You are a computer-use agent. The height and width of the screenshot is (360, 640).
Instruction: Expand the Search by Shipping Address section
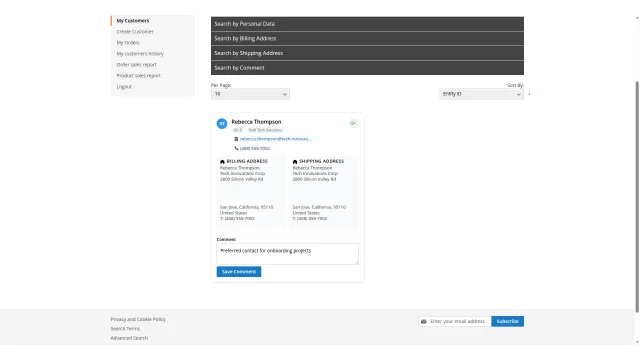(367, 53)
